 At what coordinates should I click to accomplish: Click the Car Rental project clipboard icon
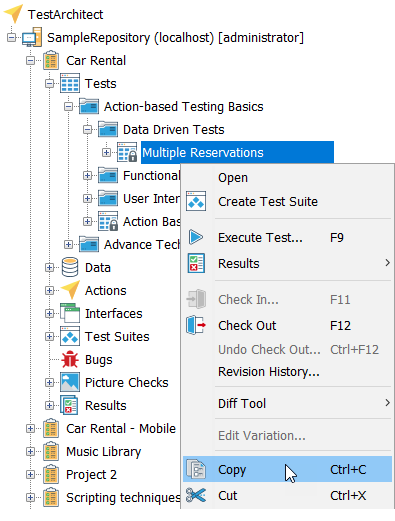click(51, 60)
